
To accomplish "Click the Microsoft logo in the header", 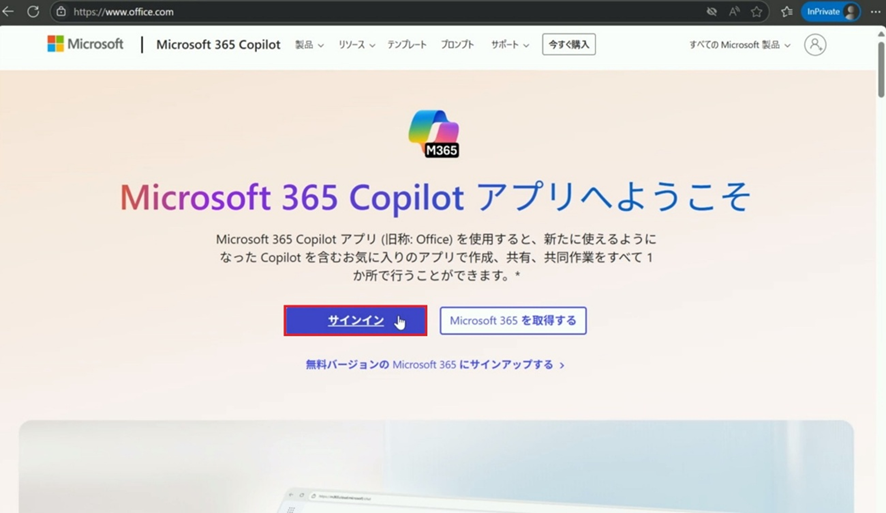I will point(86,44).
